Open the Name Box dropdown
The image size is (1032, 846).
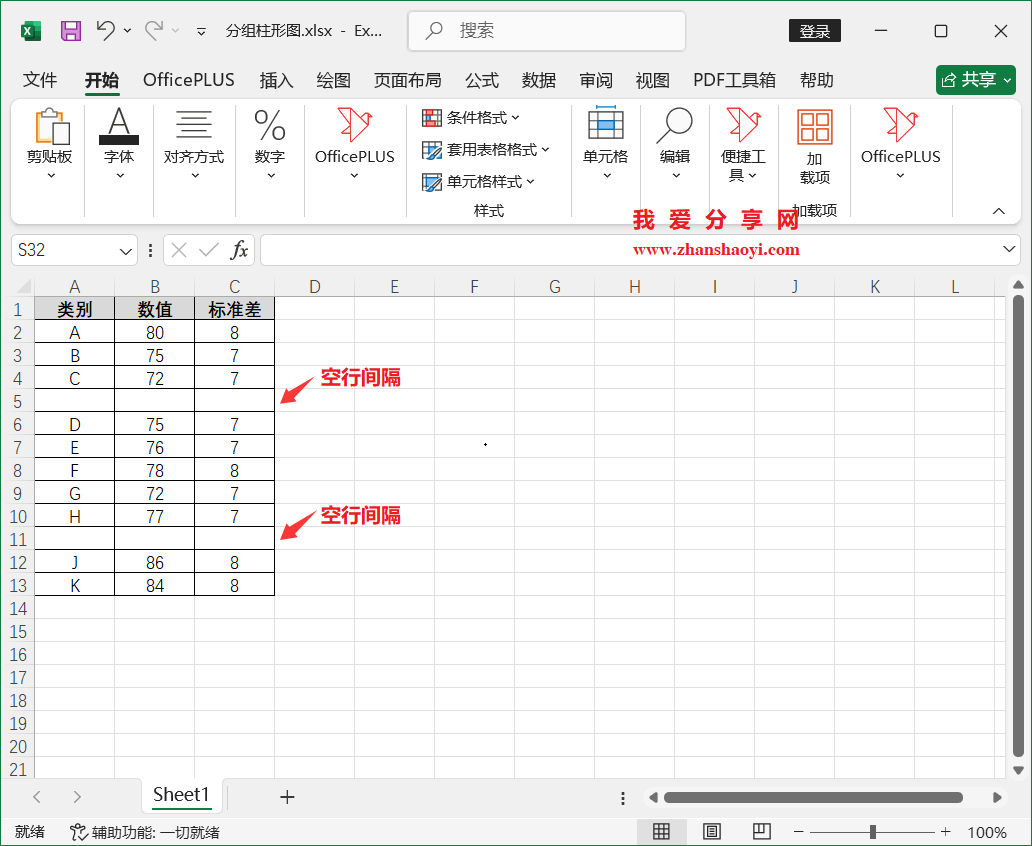(x=125, y=250)
